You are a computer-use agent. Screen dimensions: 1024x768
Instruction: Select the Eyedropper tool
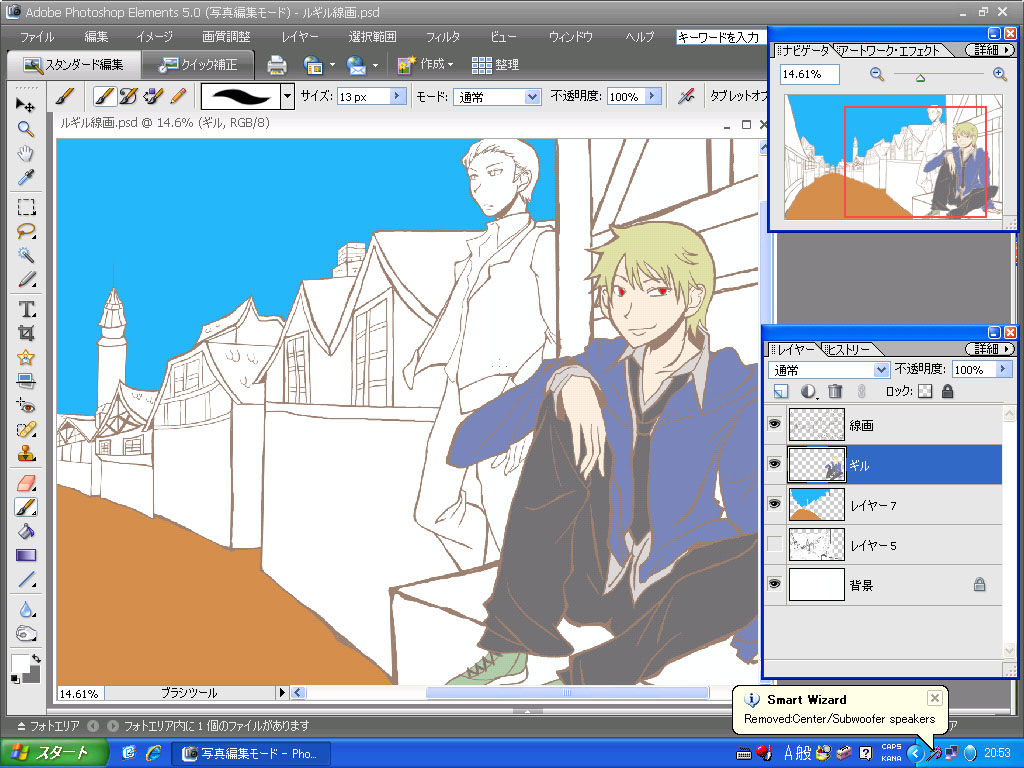tap(25, 177)
